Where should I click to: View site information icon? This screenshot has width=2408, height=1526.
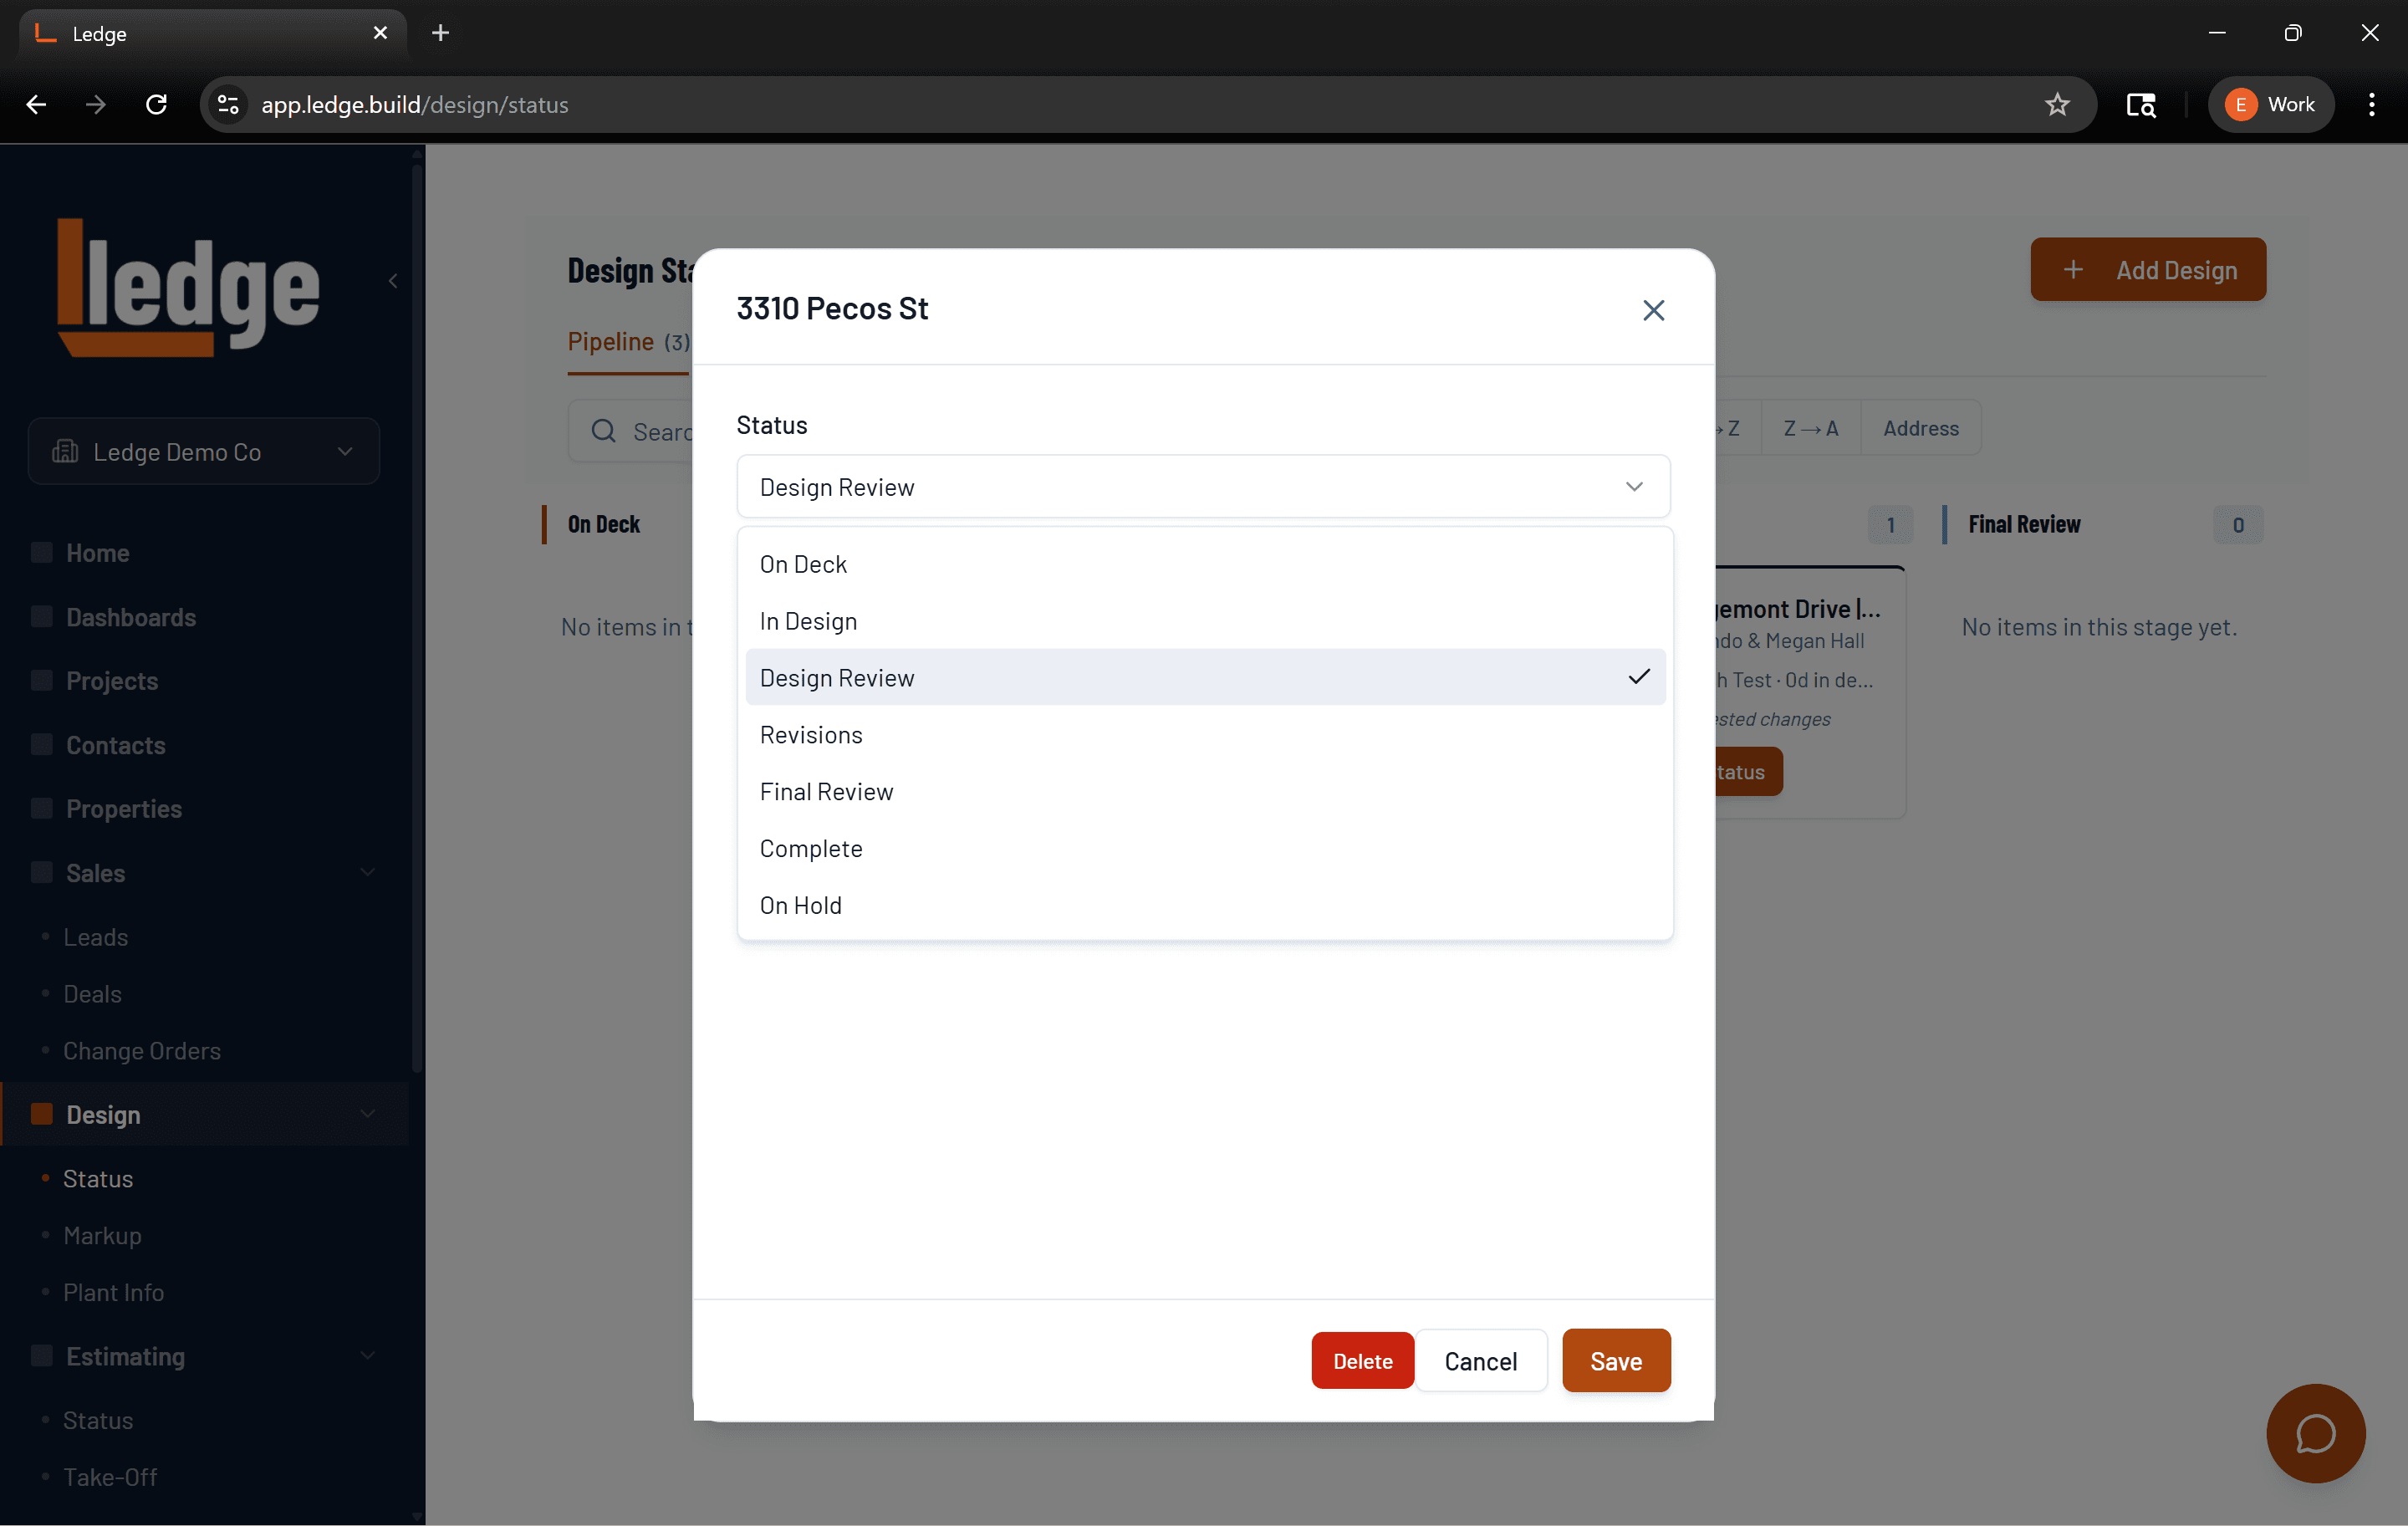[228, 104]
